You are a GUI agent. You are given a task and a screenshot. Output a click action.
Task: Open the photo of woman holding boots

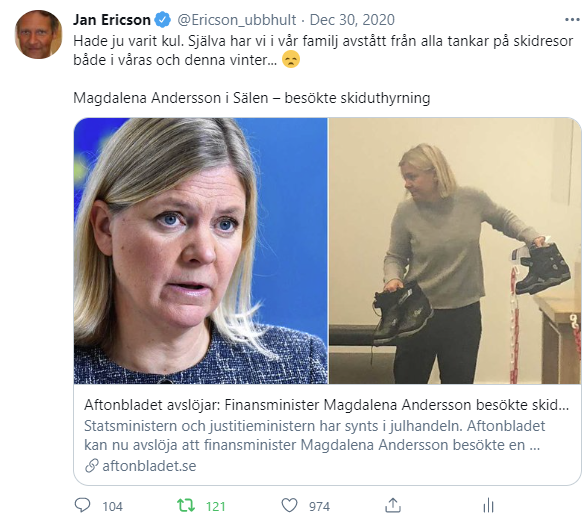[x=455, y=251]
